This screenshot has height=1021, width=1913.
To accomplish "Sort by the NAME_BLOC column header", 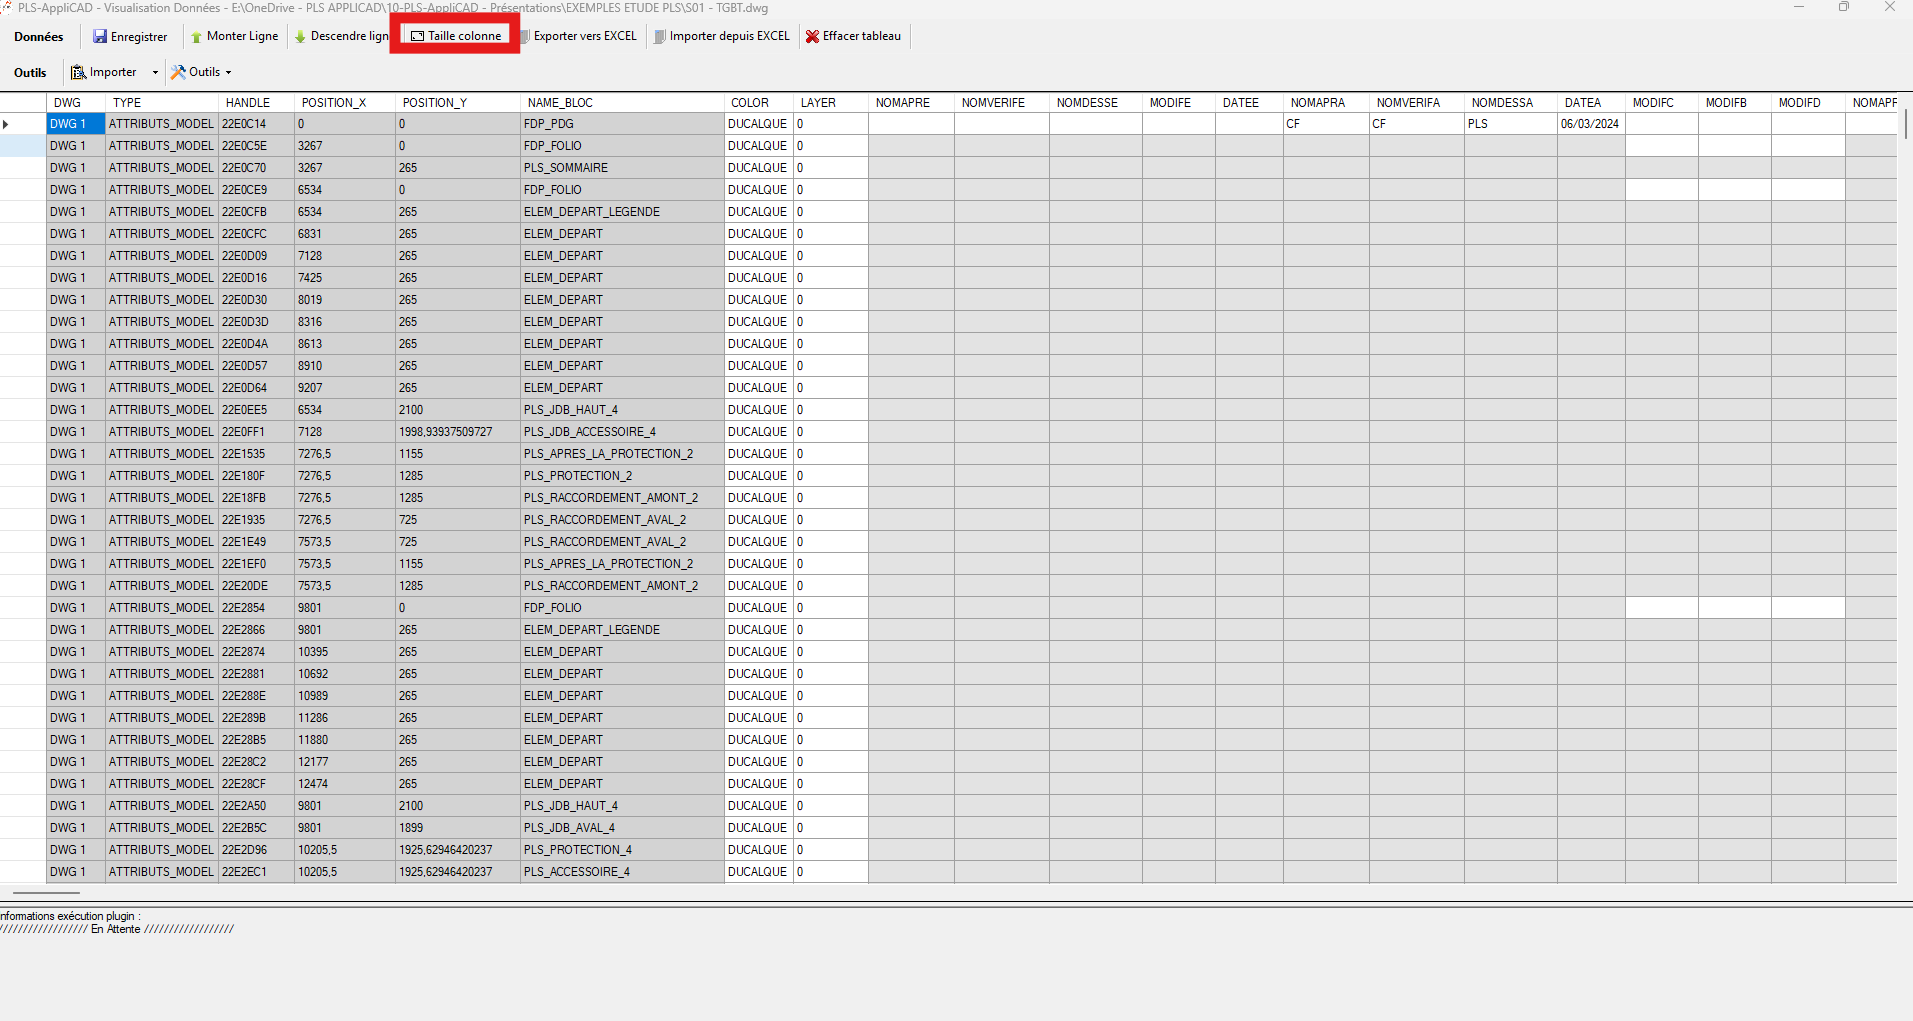I will pos(620,103).
